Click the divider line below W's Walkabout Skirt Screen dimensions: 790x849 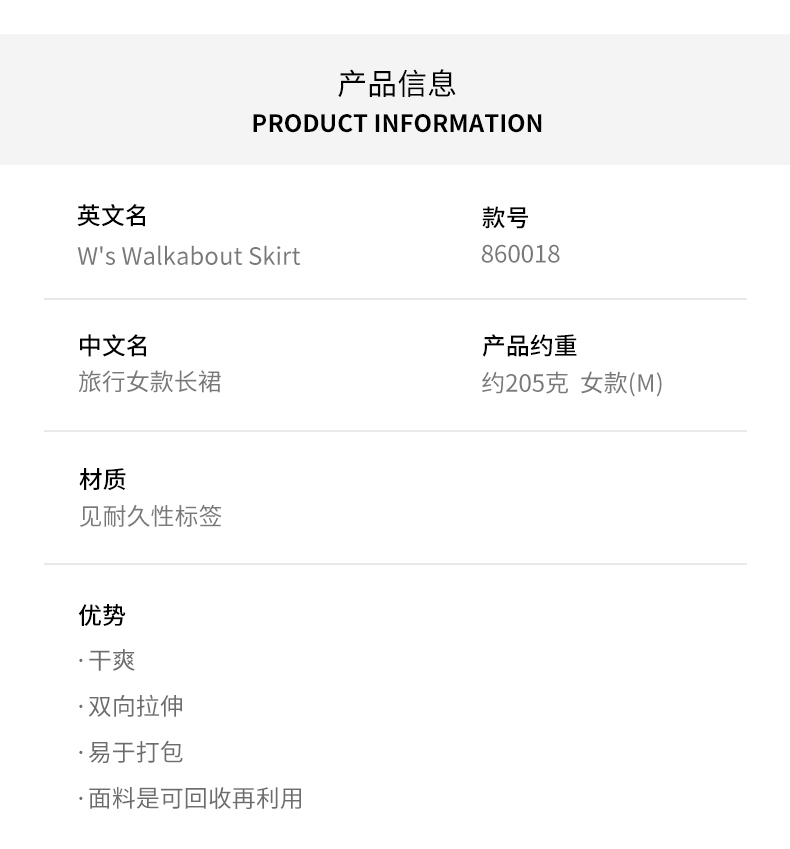[395, 299]
